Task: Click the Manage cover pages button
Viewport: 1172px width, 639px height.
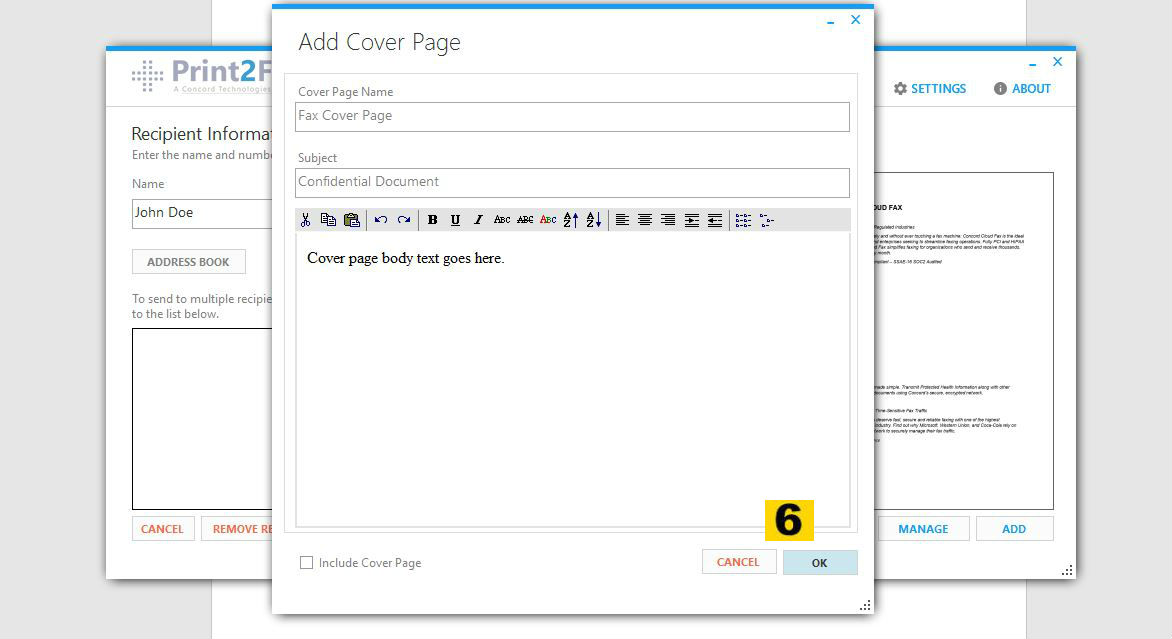Action: (923, 529)
